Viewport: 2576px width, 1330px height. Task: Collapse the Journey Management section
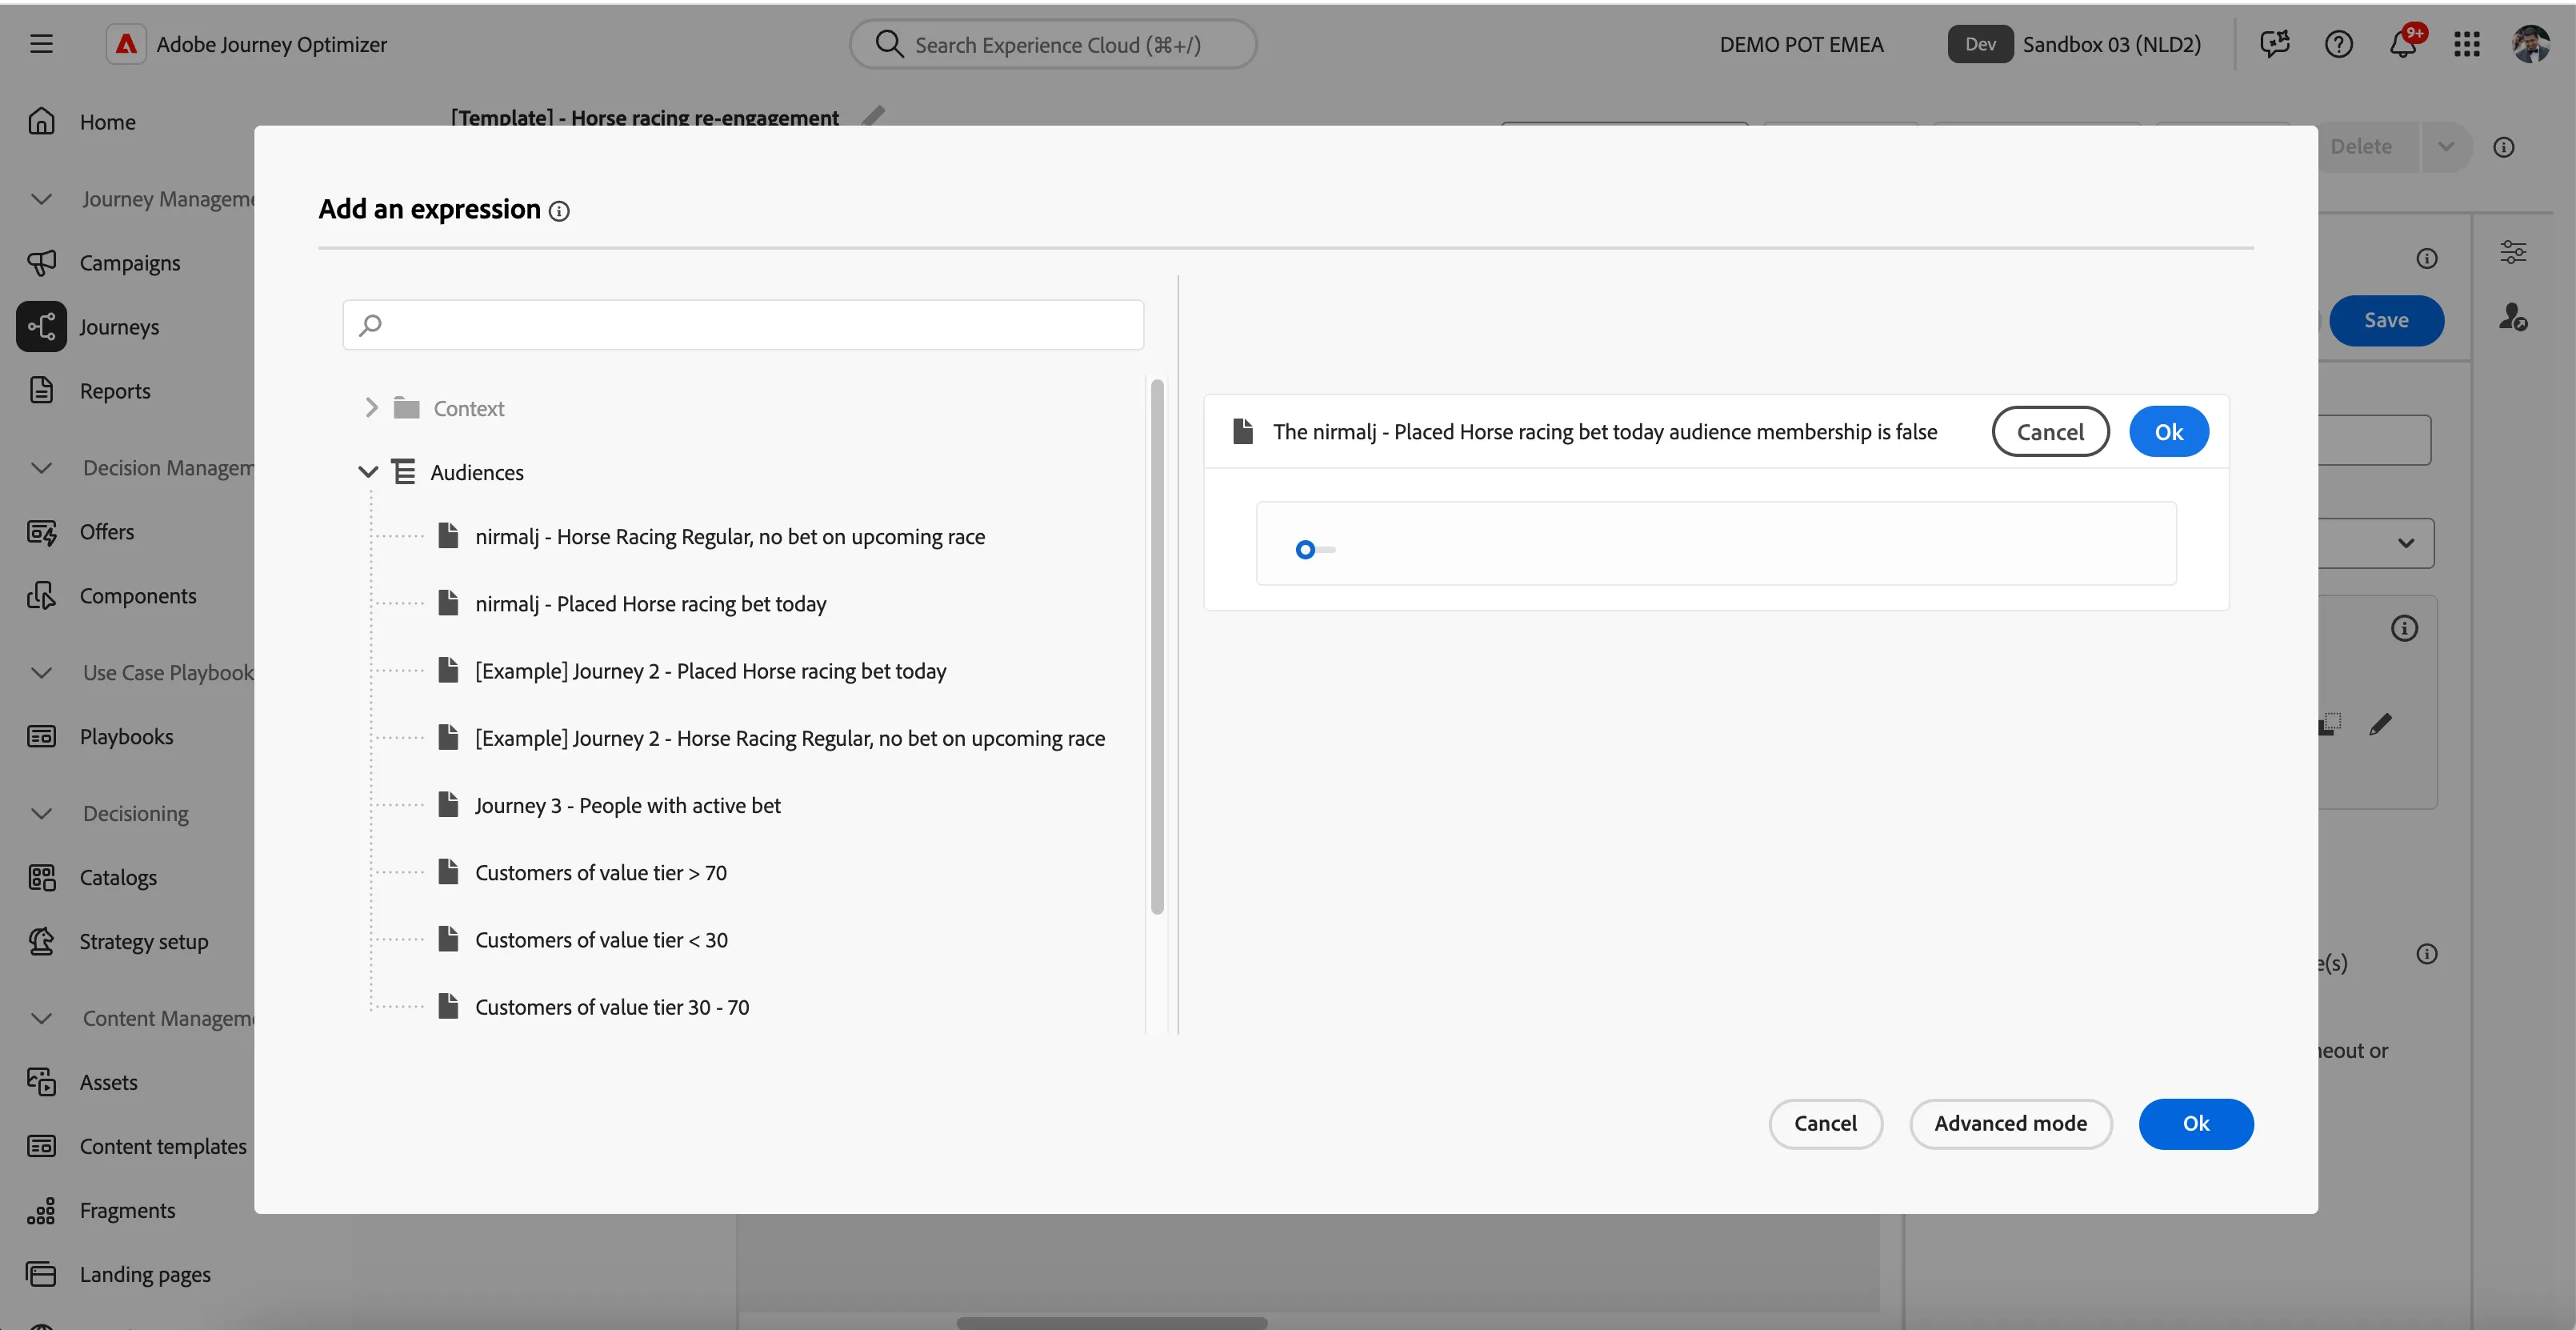pos(41,199)
